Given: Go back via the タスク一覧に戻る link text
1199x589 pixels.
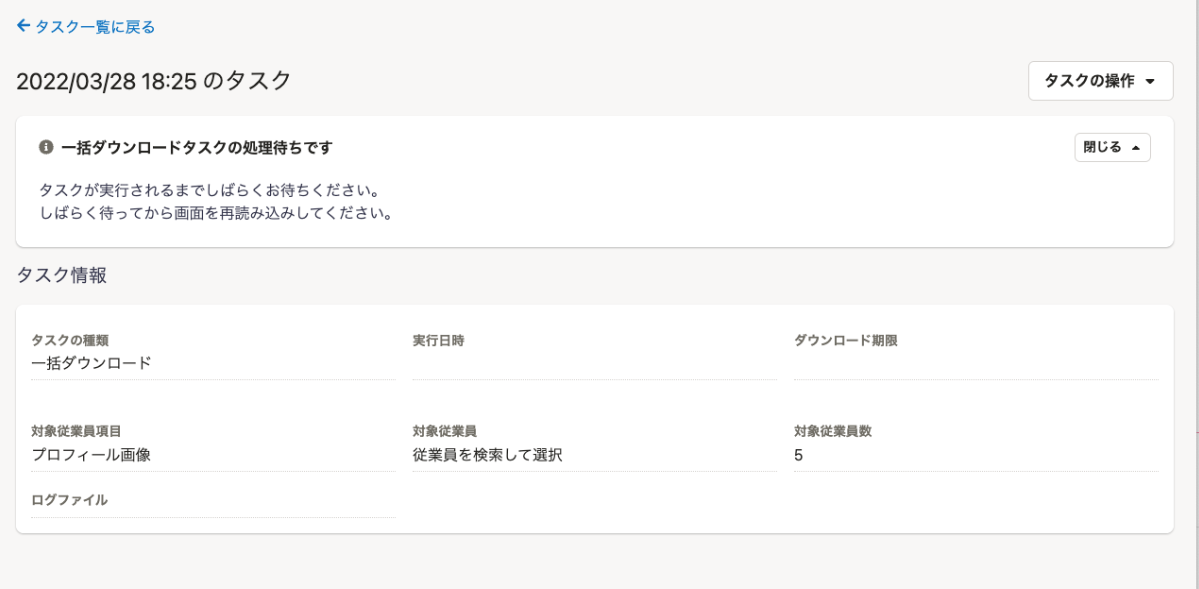Looking at the screenshot, I should 95,28.
